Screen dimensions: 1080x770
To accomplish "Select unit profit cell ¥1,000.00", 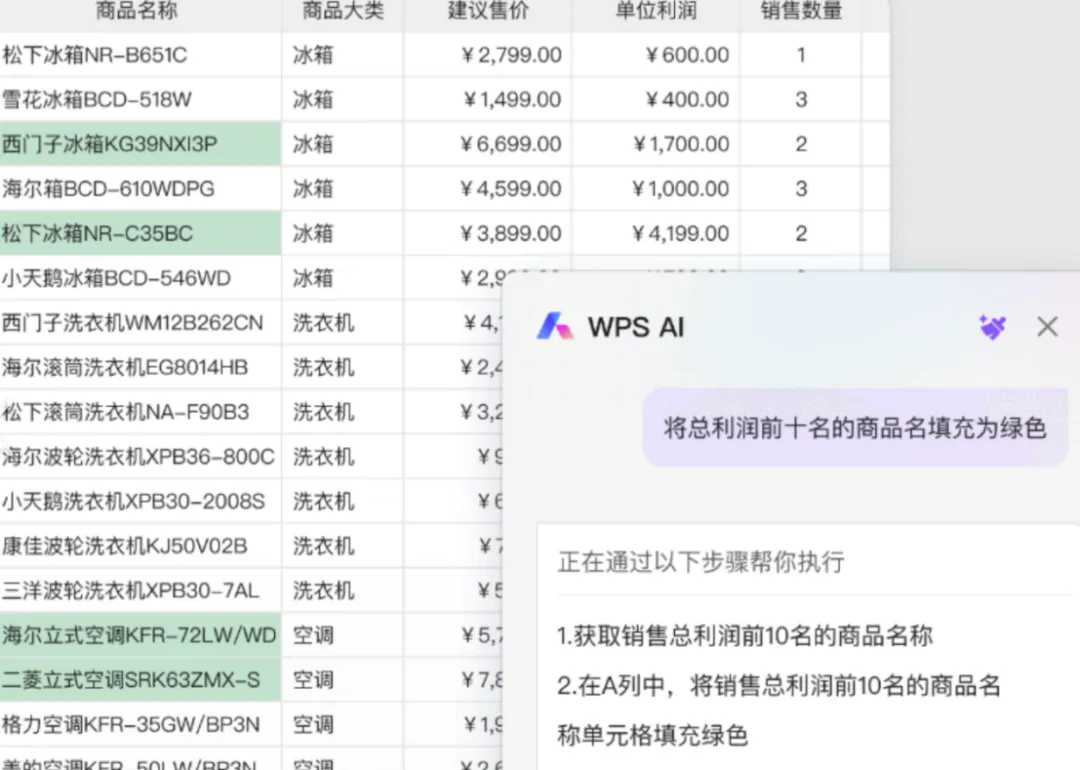I will point(655,189).
